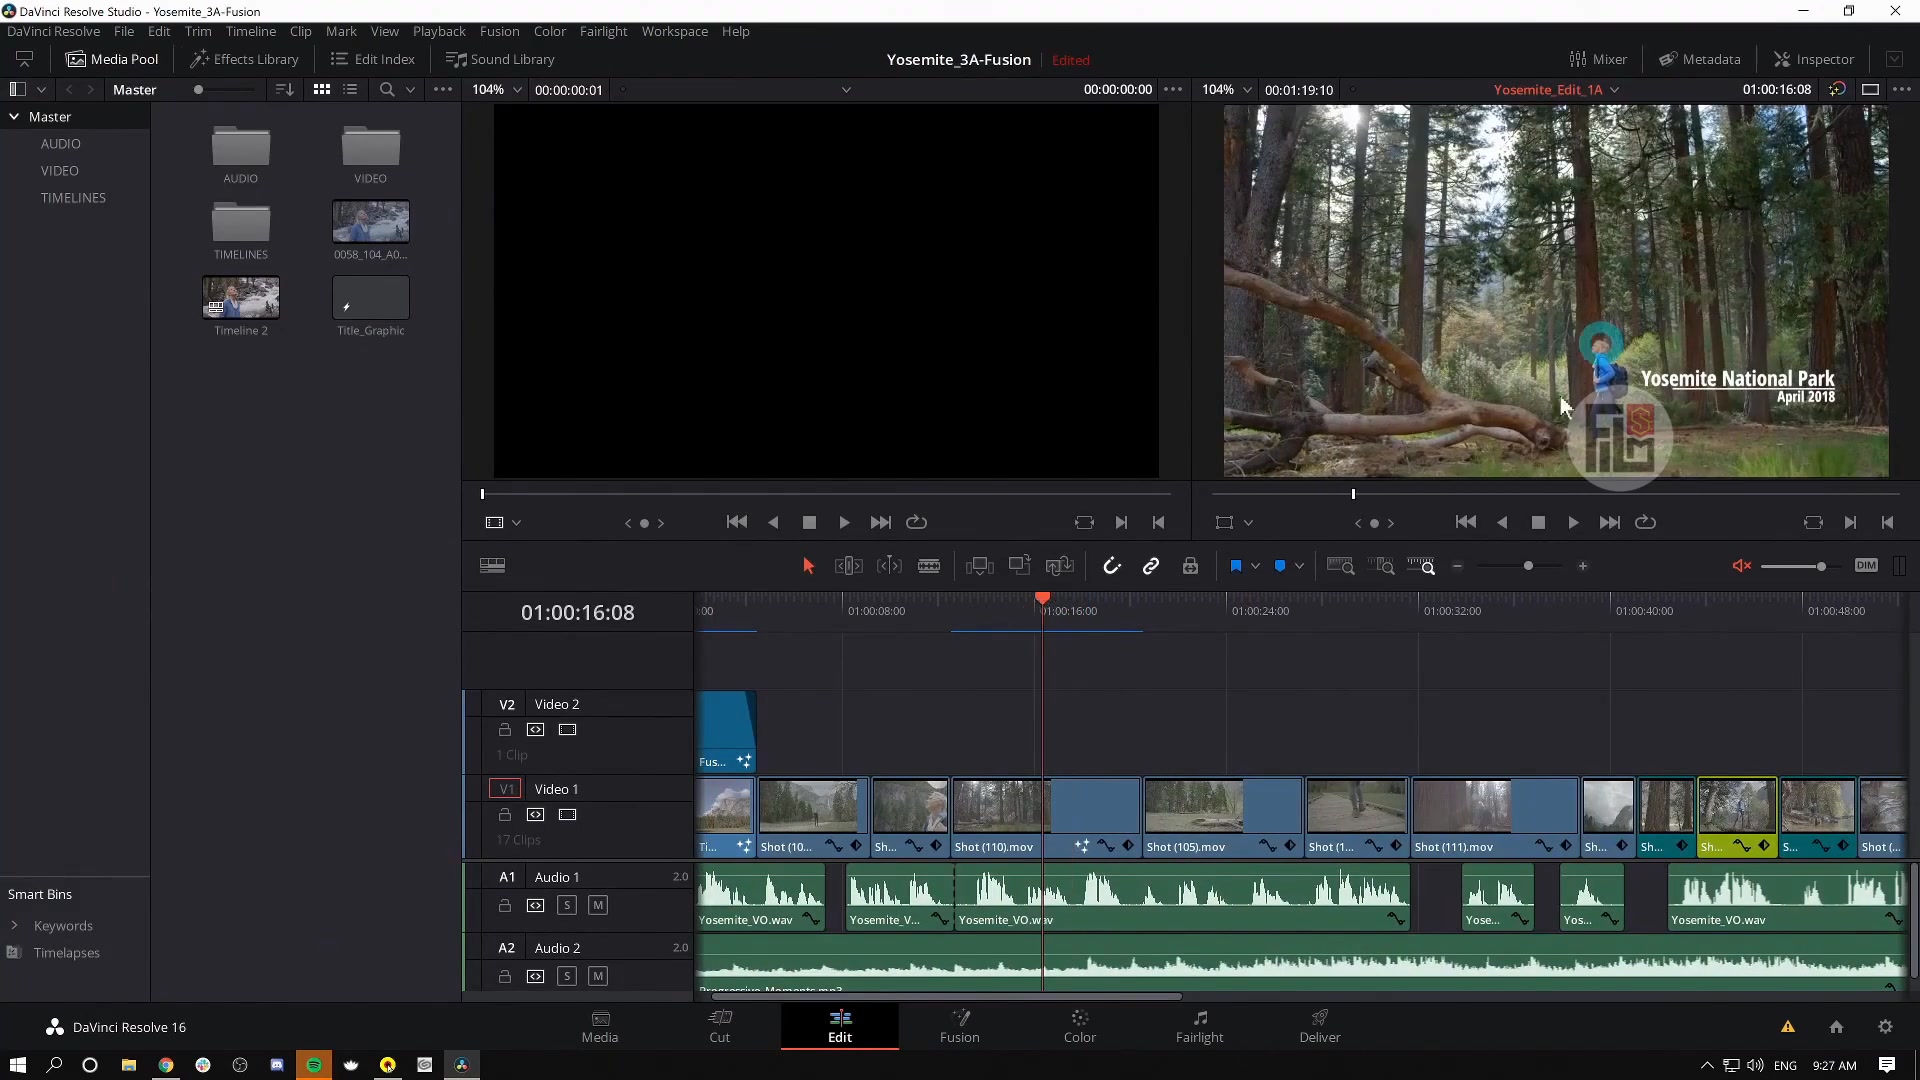The width and height of the screenshot is (1920, 1080).
Task: Switch to the Color page tab
Action: [x=1080, y=1027]
